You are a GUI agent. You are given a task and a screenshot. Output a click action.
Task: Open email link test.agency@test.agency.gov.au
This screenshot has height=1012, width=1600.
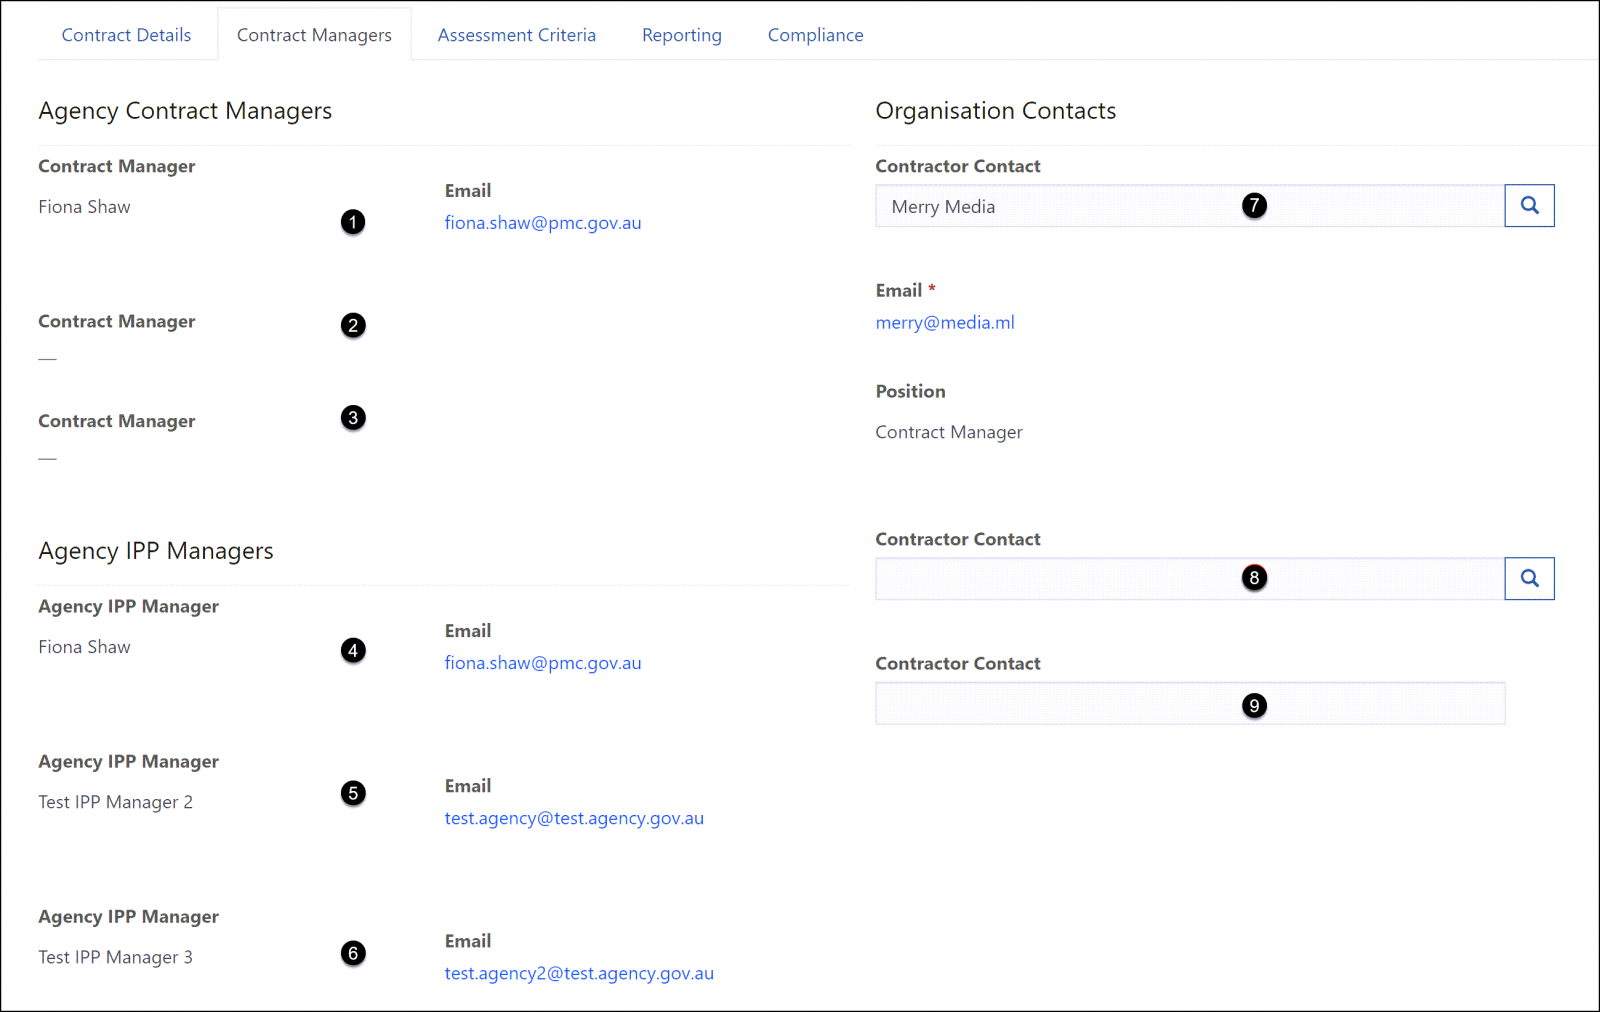click(x=574, y=818)
